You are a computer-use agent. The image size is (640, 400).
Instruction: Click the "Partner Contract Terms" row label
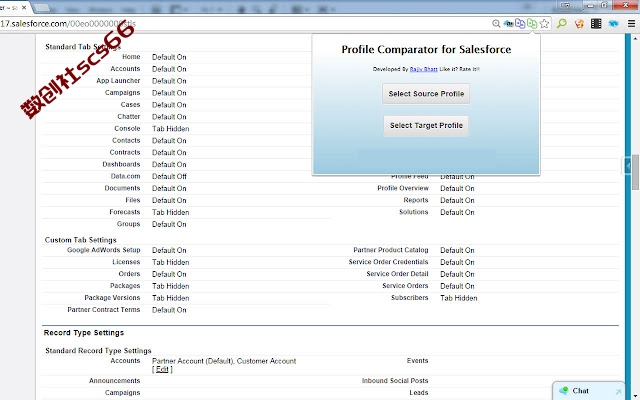pyautogui.click(x=104, y=309)
